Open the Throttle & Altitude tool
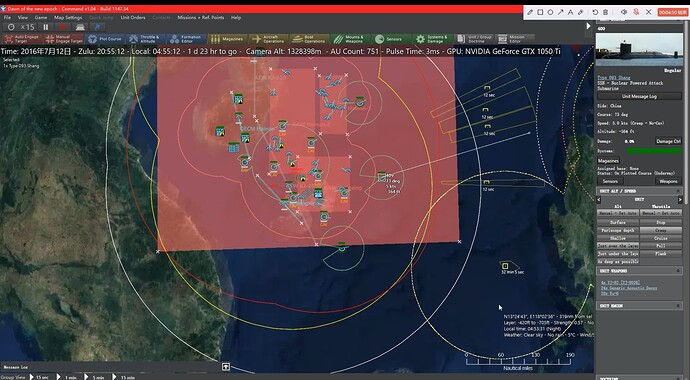The height and width of the screenshot is (380, 690). tap(145, 39)
